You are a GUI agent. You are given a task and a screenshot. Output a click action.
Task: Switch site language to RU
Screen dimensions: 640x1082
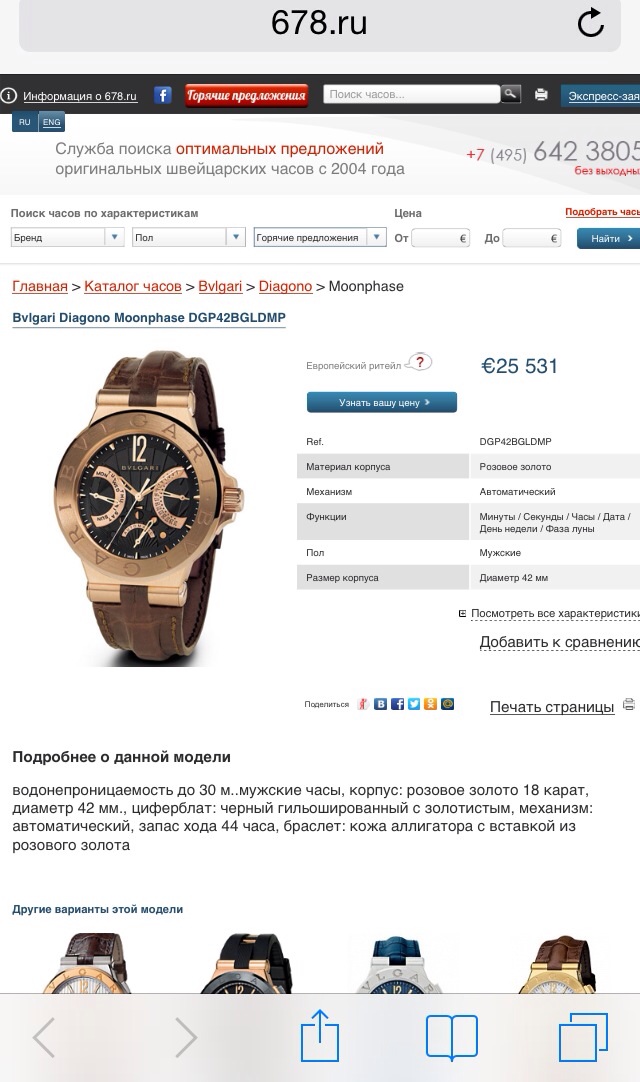point(25,122)
